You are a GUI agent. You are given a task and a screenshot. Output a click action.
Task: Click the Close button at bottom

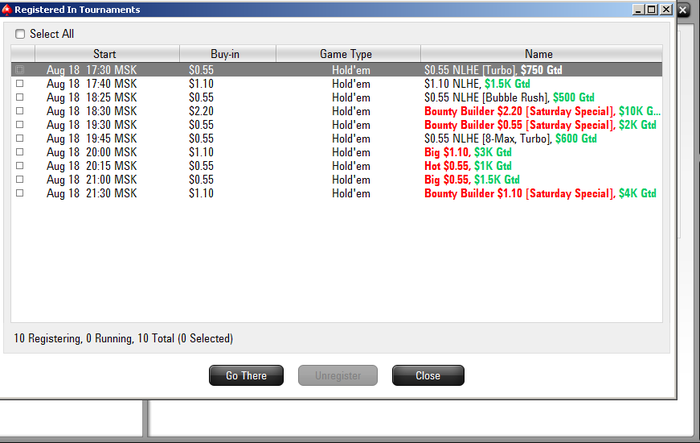(x=428, y=376)
